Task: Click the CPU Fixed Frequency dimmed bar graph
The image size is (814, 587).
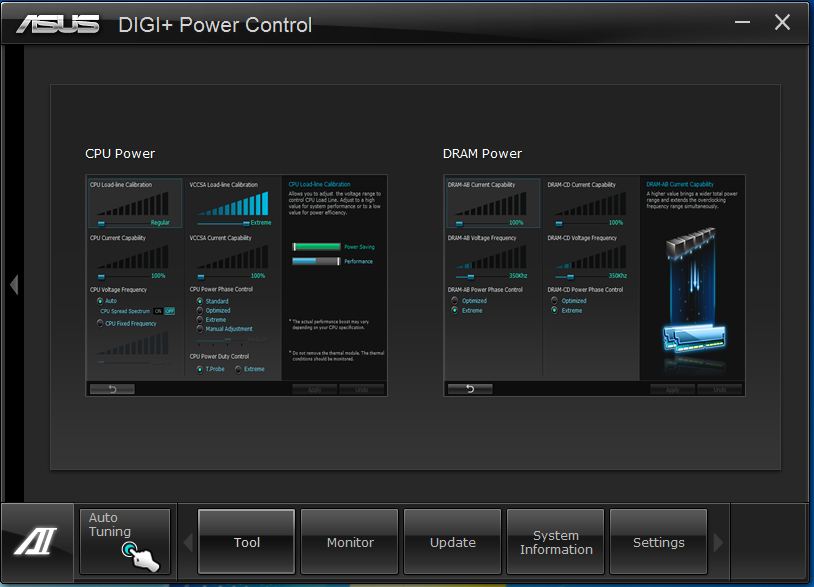Action: tap(133, 343)
